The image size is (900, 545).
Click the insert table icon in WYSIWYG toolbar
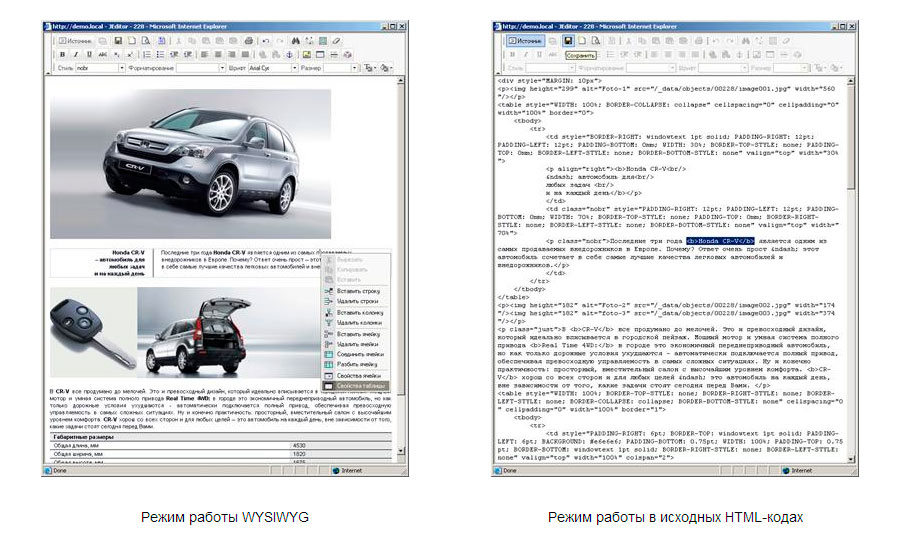pyautogui.click(x=320, y=54)
